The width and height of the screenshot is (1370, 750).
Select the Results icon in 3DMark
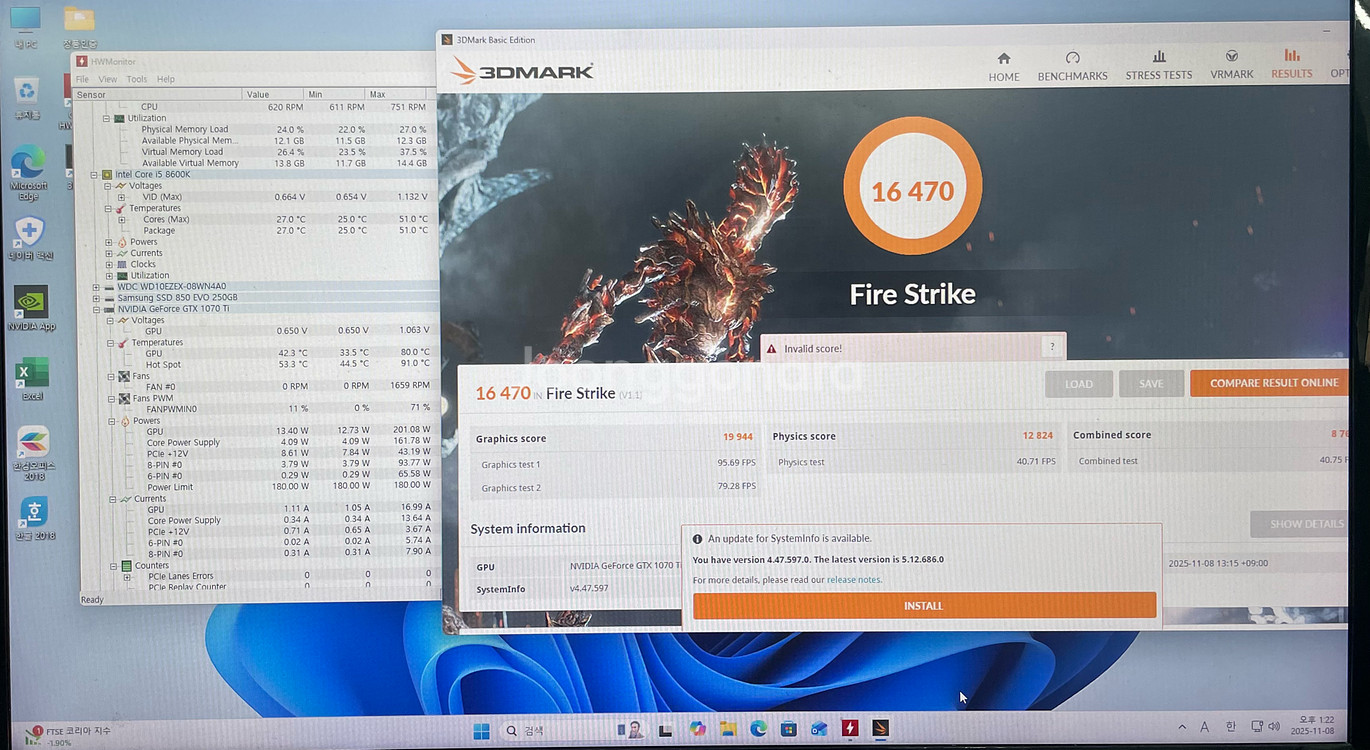click(1291, 65)
